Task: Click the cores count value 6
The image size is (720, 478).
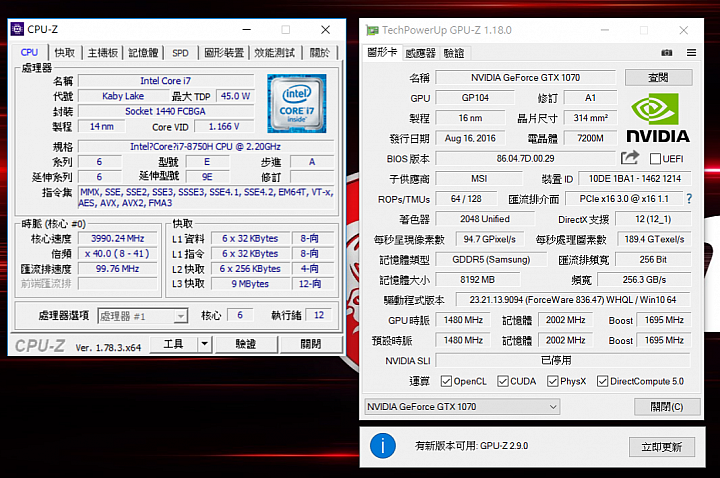Action: click(240, 315)
